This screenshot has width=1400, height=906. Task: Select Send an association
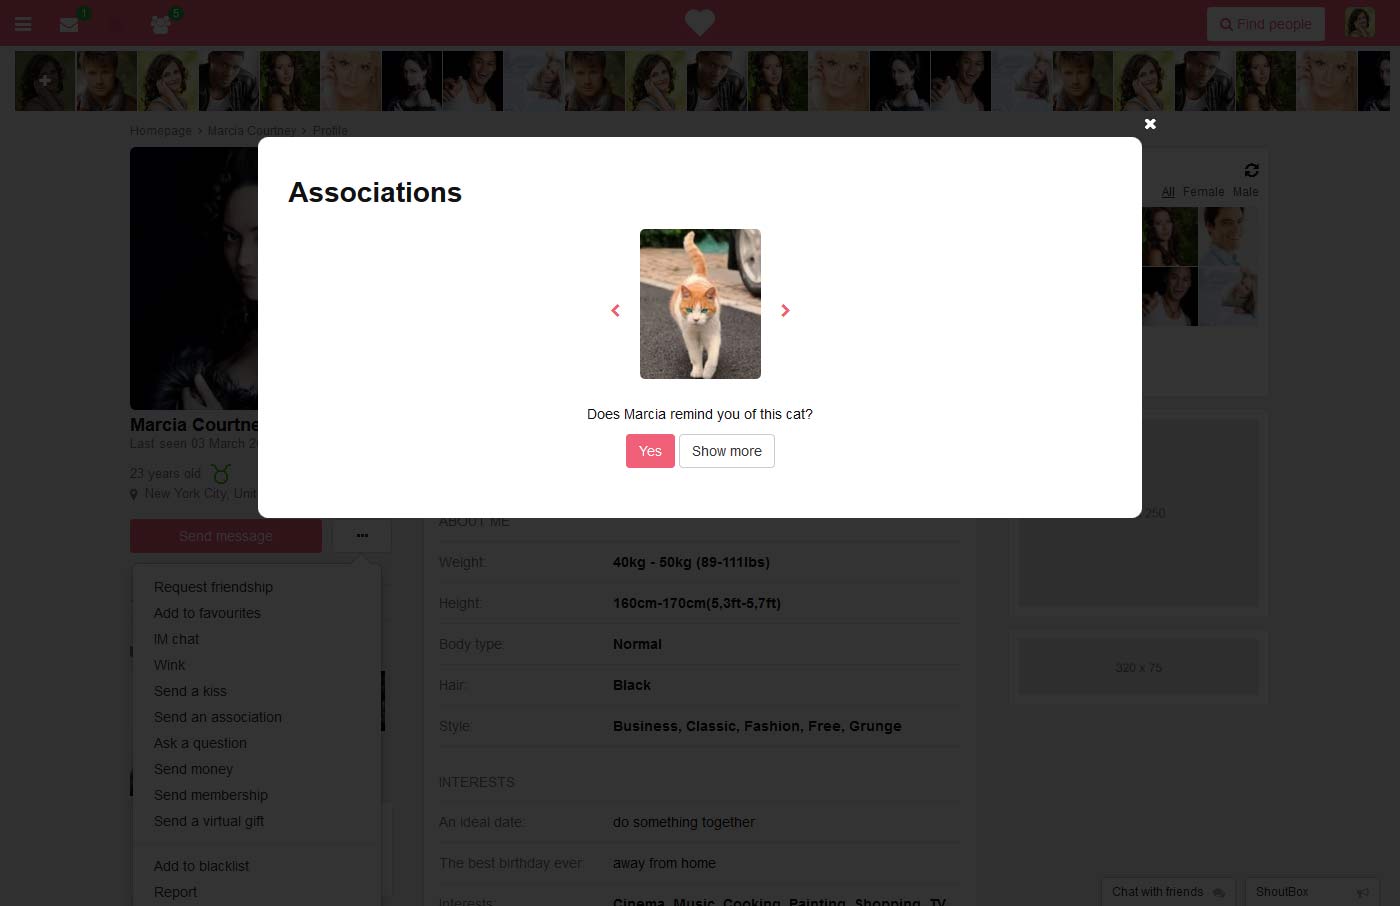218,717
